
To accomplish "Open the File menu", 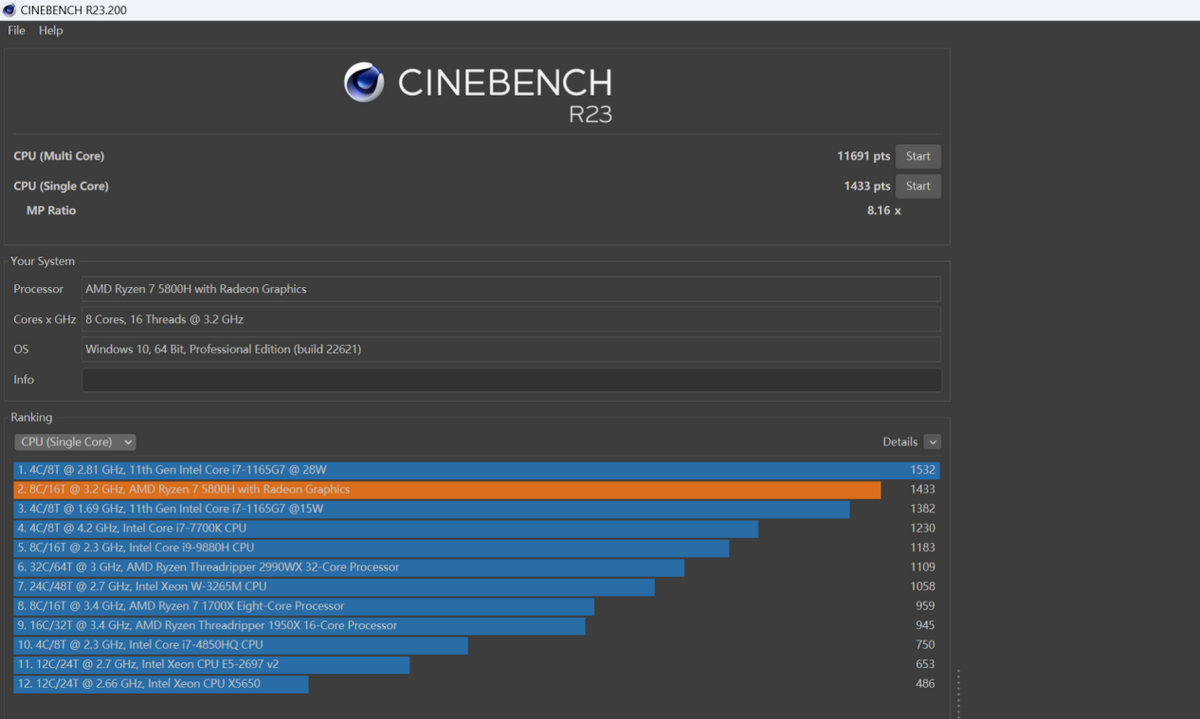I will 16,31.
